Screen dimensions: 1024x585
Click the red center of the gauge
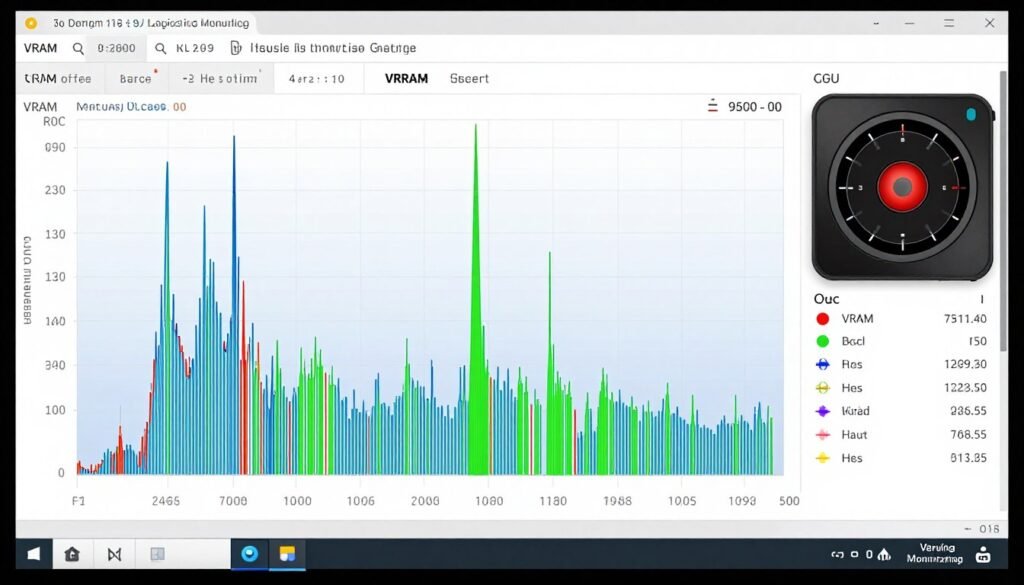(x=901, y=188)
